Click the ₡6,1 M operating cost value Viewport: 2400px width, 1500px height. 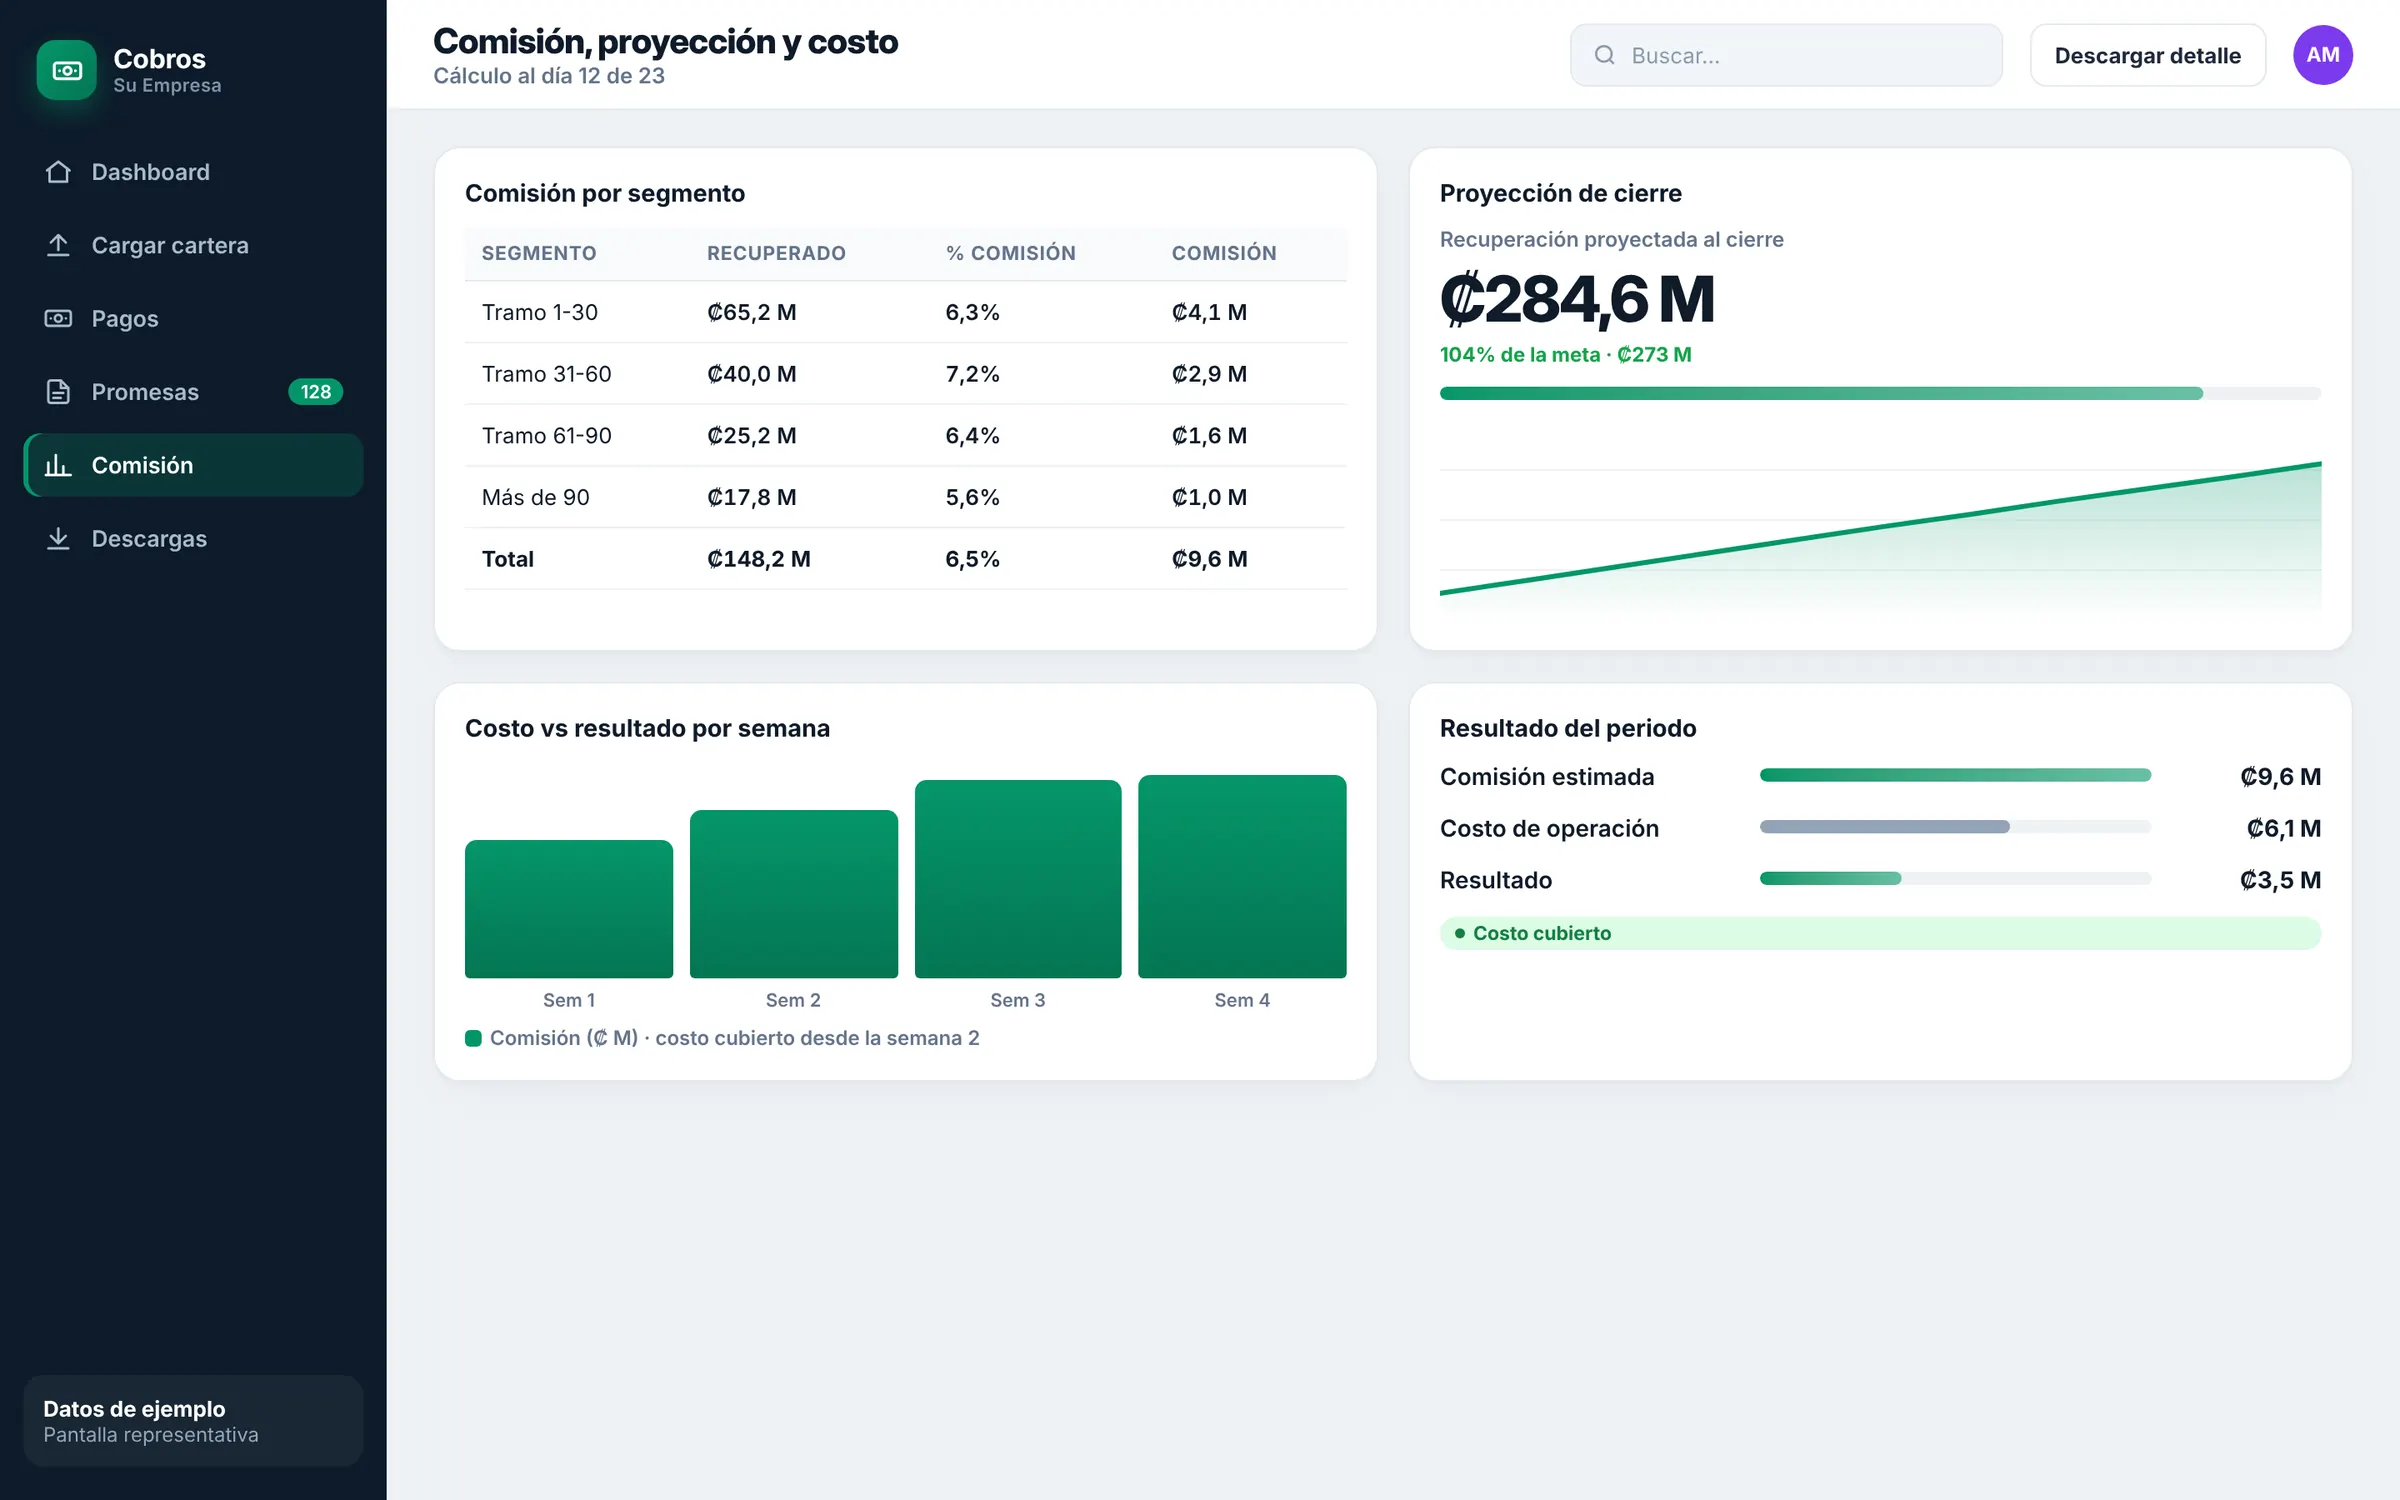pos(2284,828)
